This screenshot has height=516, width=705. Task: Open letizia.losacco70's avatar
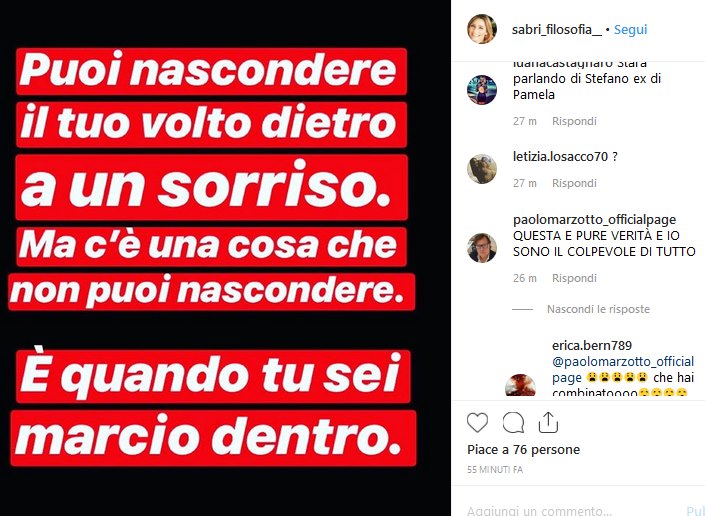click(482, 169)
